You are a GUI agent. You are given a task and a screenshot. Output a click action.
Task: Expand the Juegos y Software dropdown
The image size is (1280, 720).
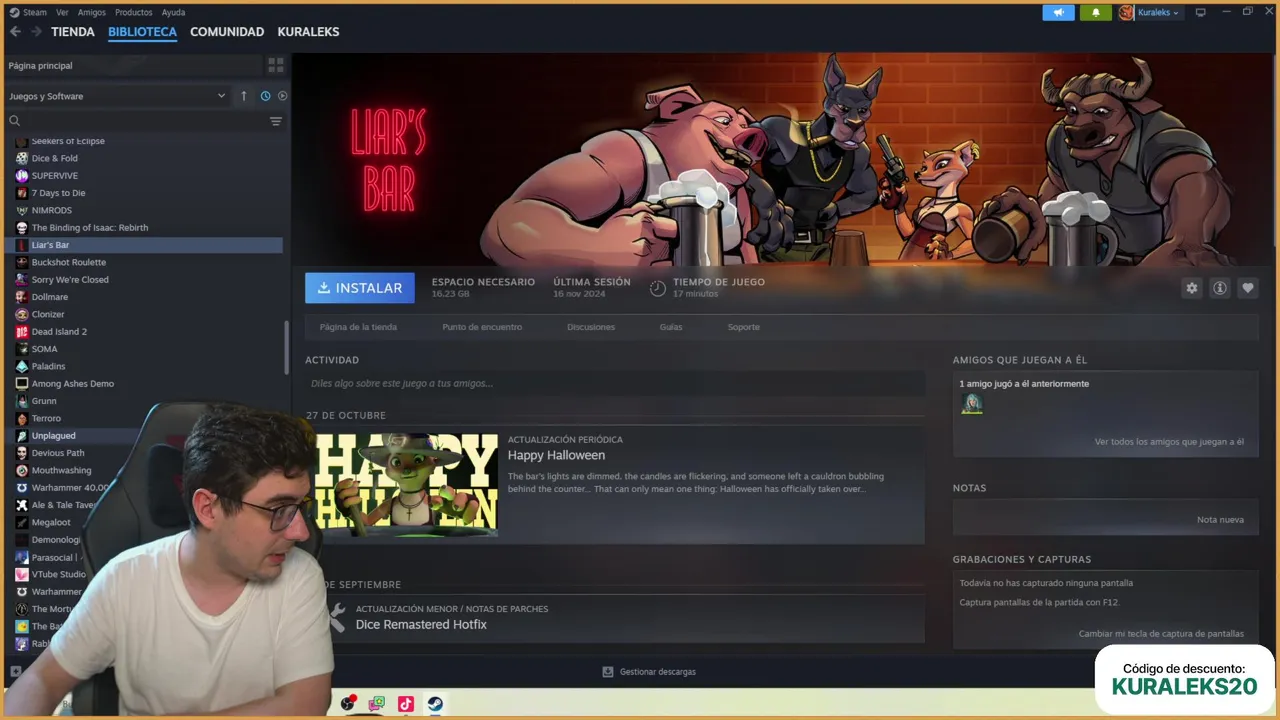(x=117, y=96)
